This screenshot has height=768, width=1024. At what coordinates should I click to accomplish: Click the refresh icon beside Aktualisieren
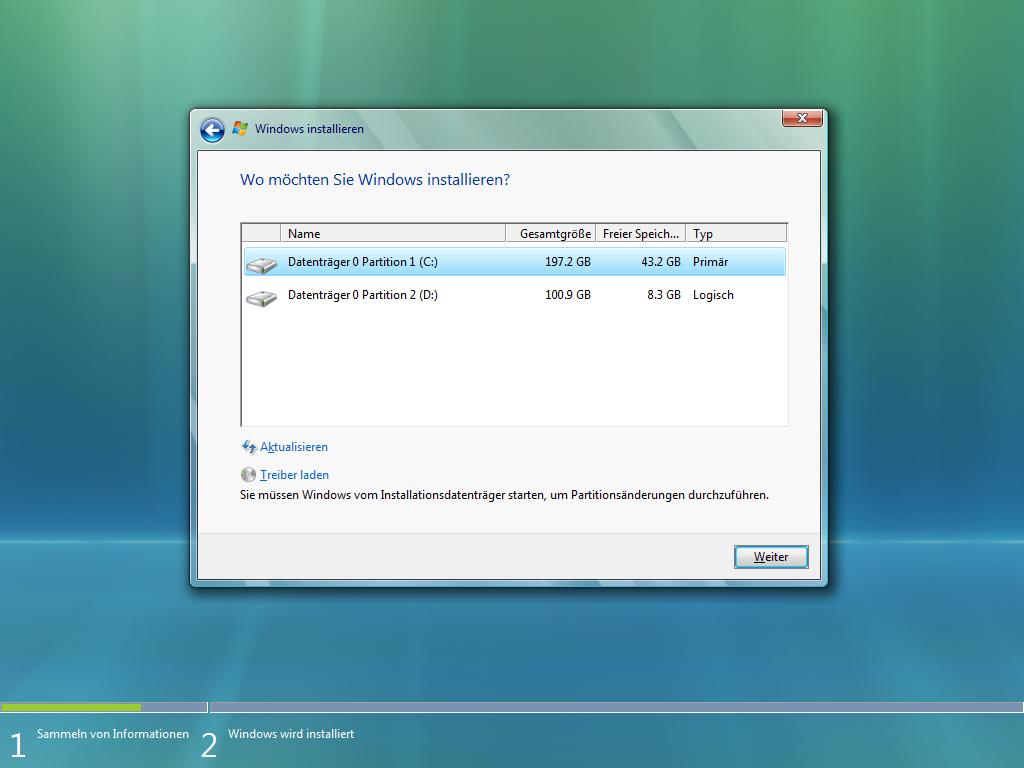coord(249,447)
